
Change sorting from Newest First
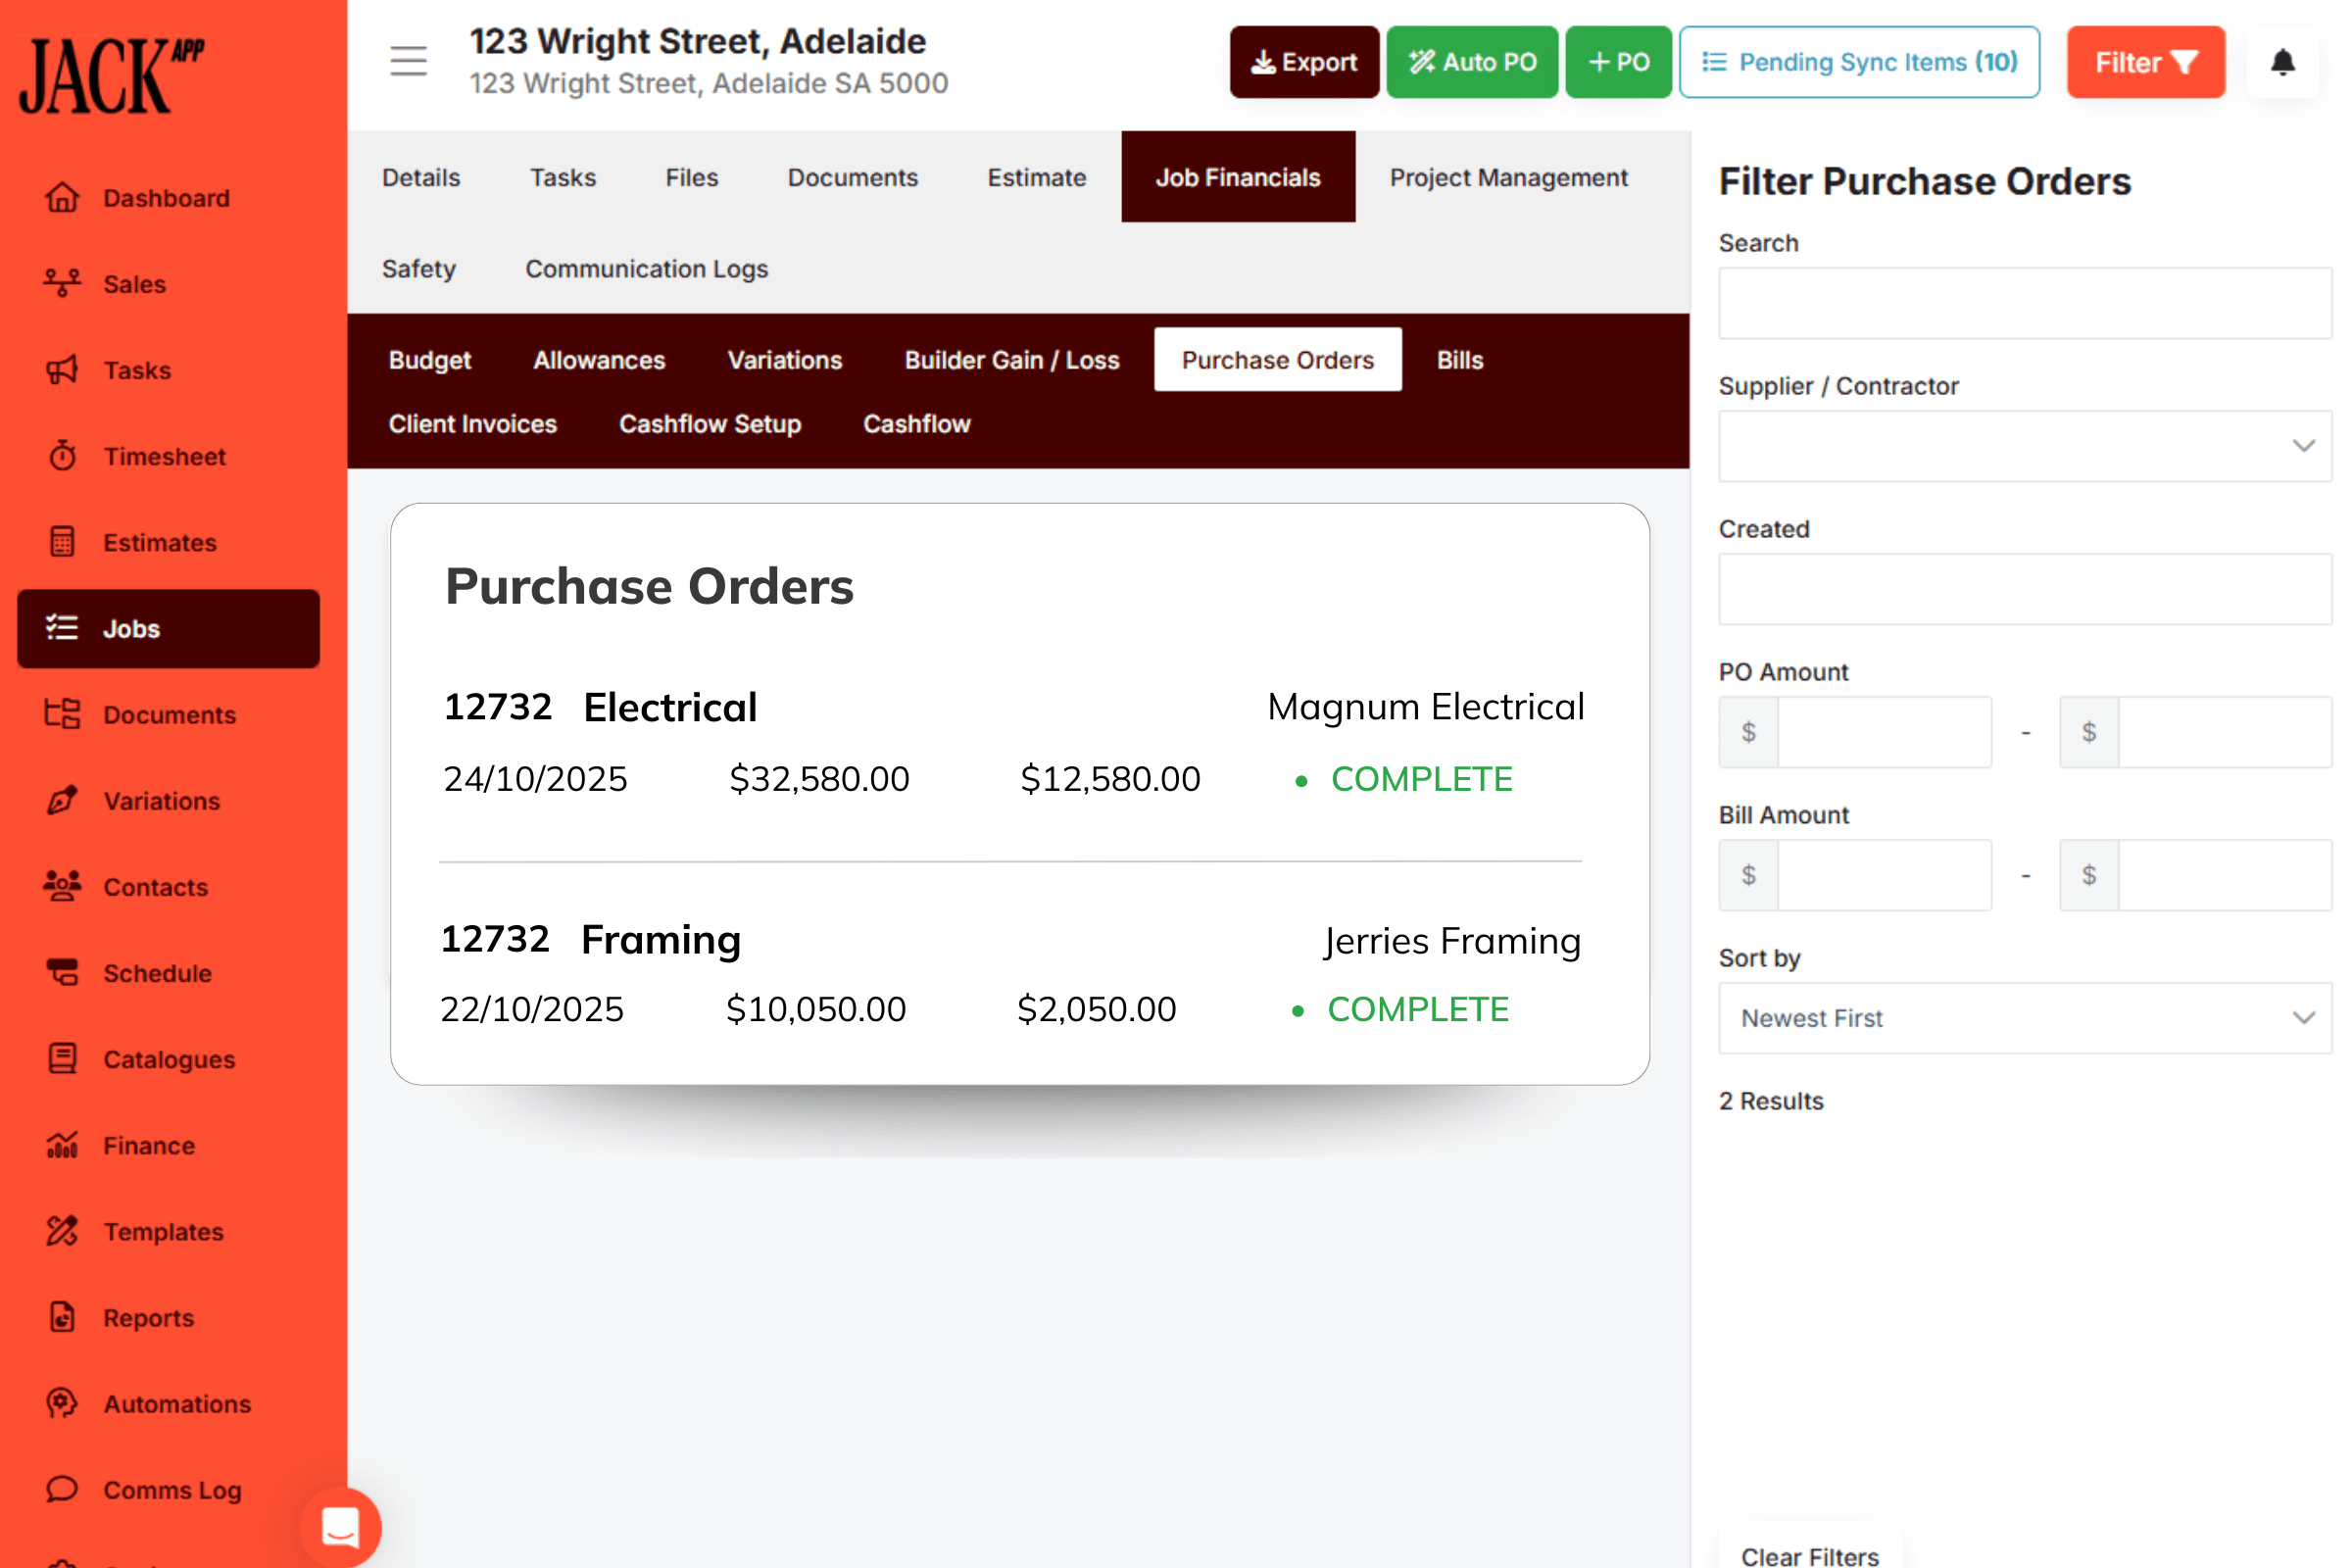2024,1018
